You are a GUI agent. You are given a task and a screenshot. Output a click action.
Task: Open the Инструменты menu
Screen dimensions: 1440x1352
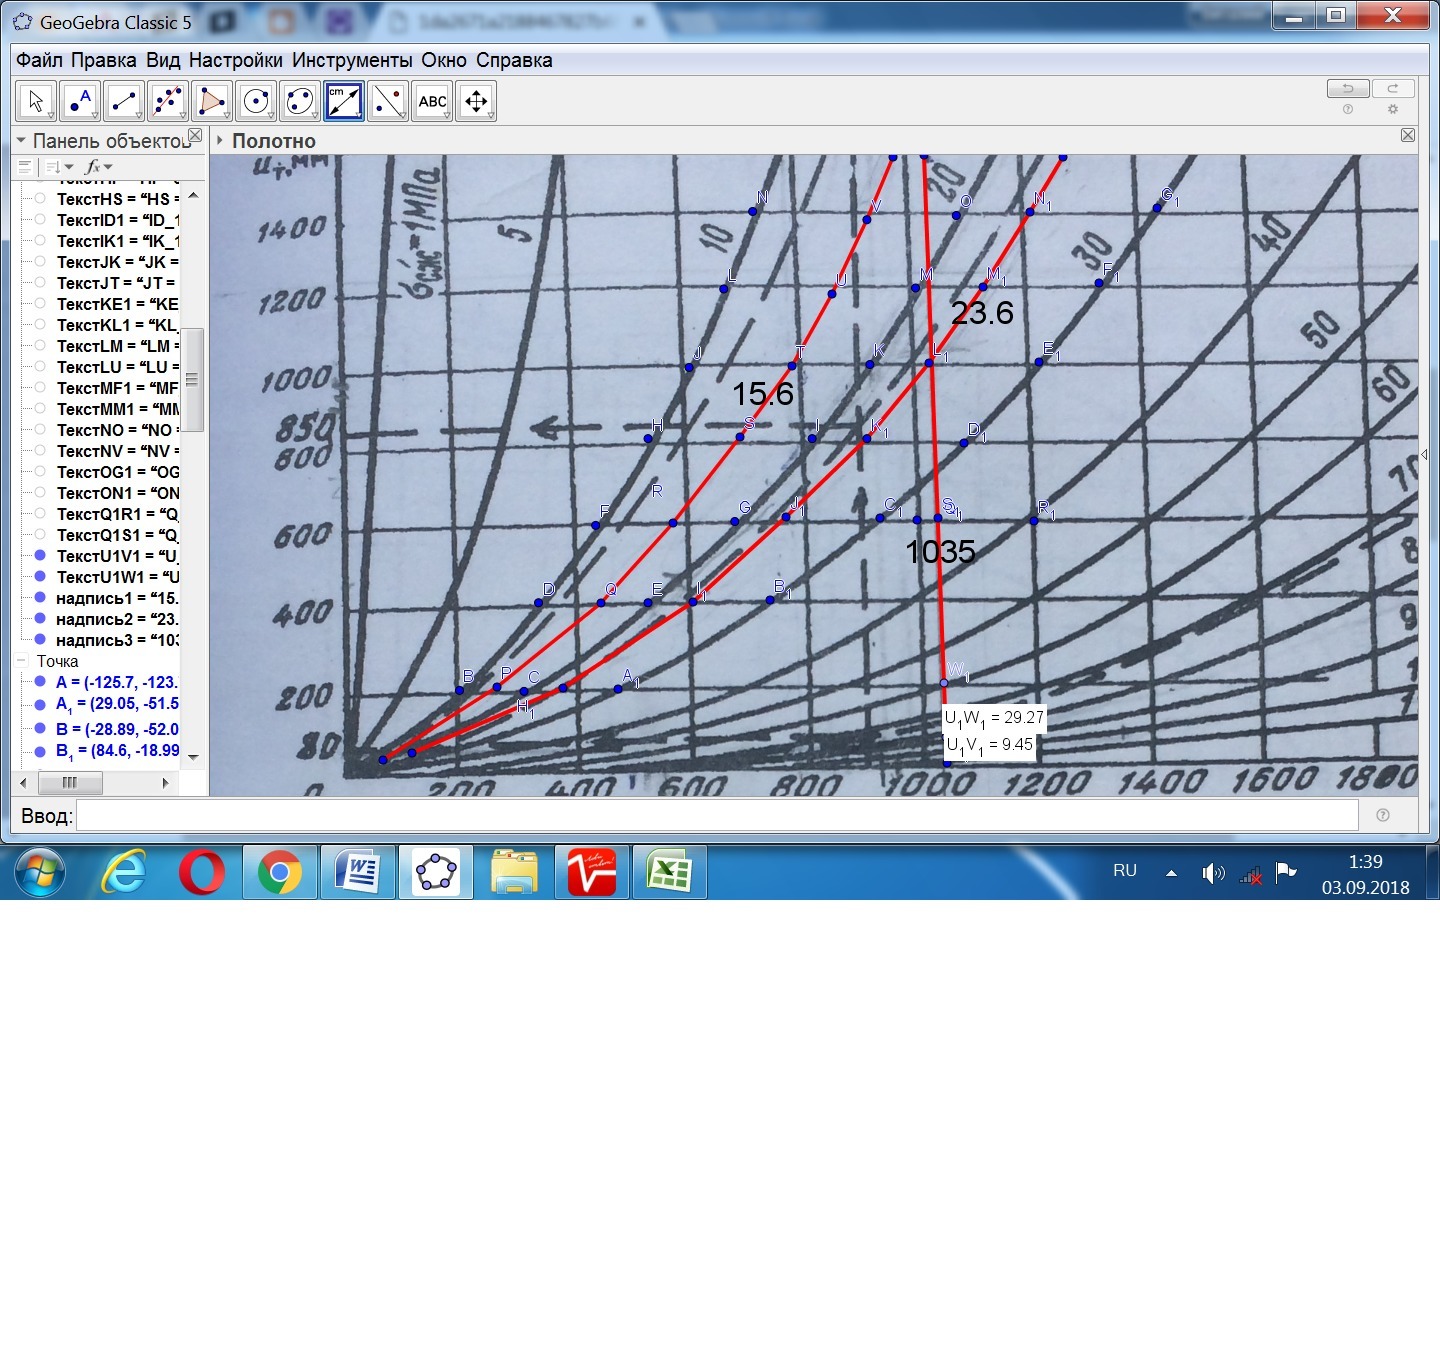coord(351,60)
